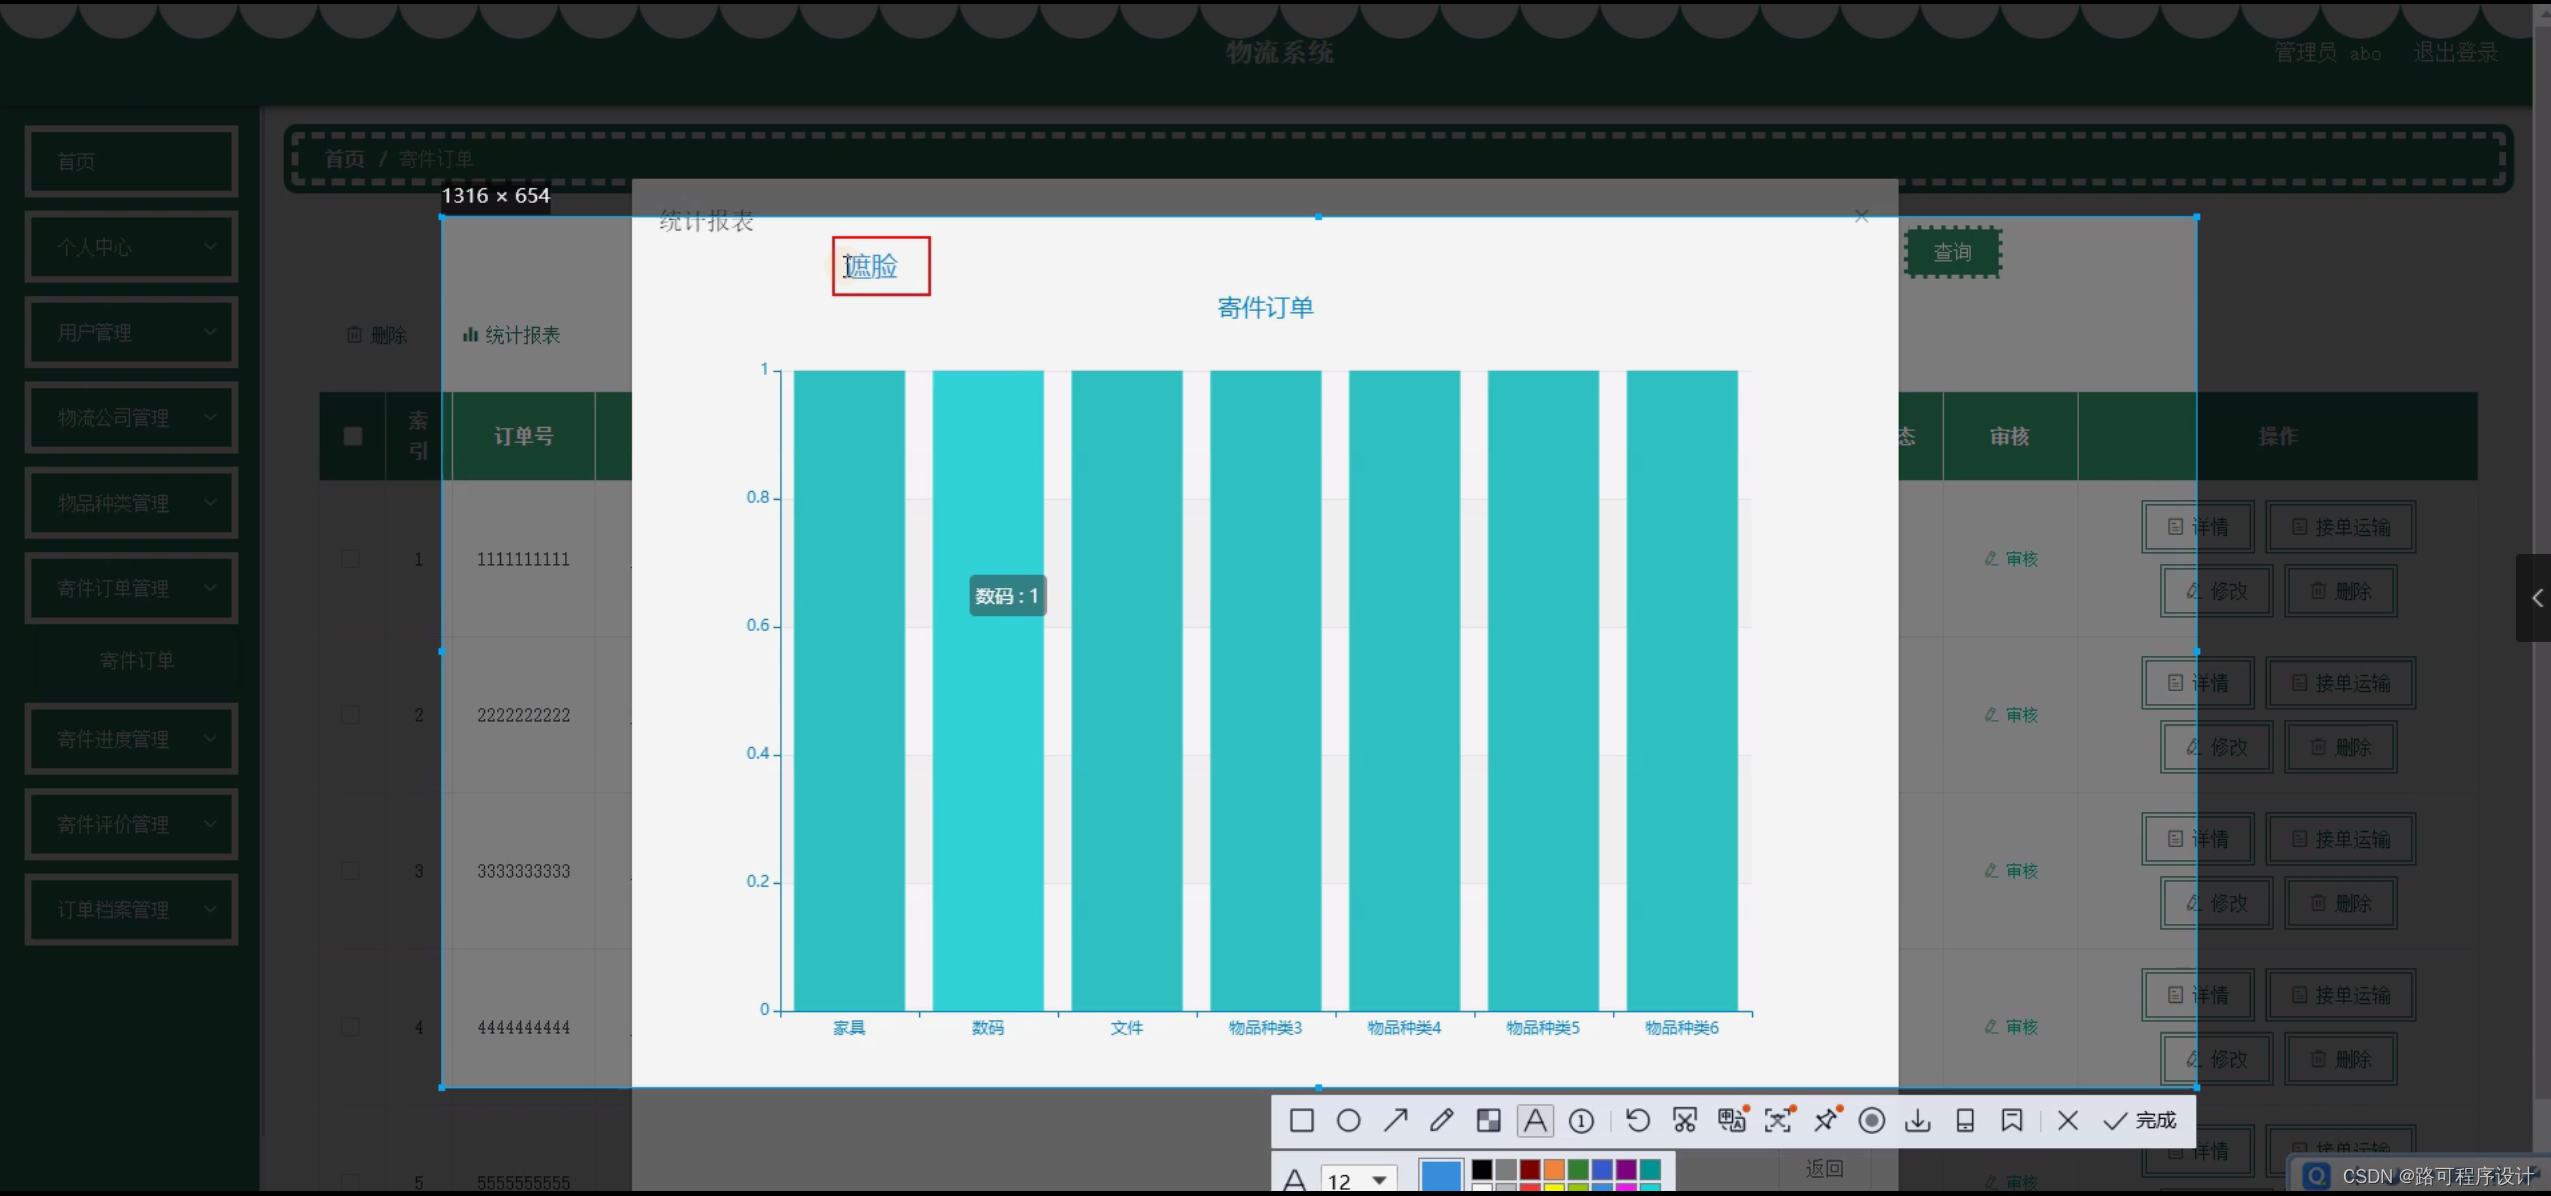The width and height of the screenshot is (2551, 1196).
Task: Click the 完成 finish button
Action: (2140, 1120)
